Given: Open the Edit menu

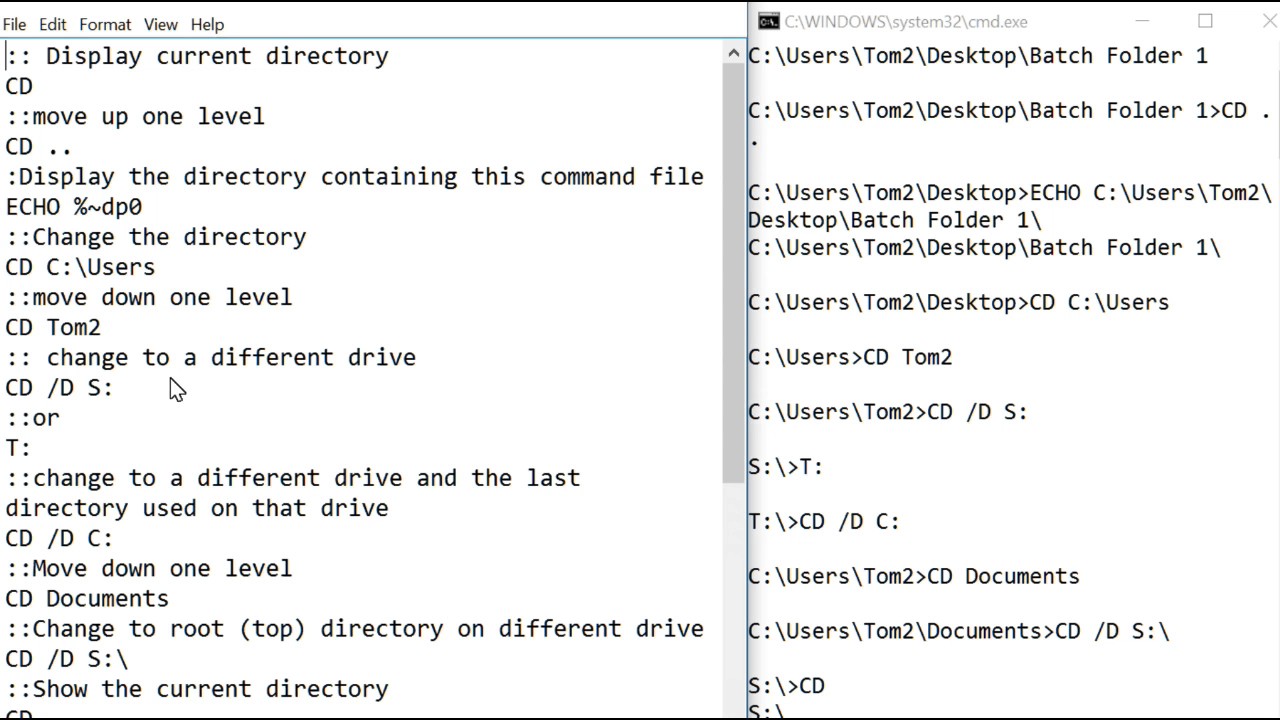Looking at the screenshot, I should pyautogui.click(x=52, y=24).
